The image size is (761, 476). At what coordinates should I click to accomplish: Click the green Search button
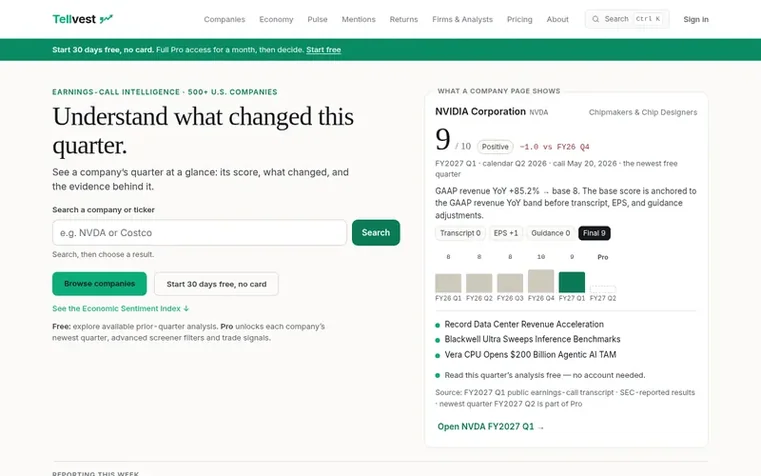(x=376, y=232)
